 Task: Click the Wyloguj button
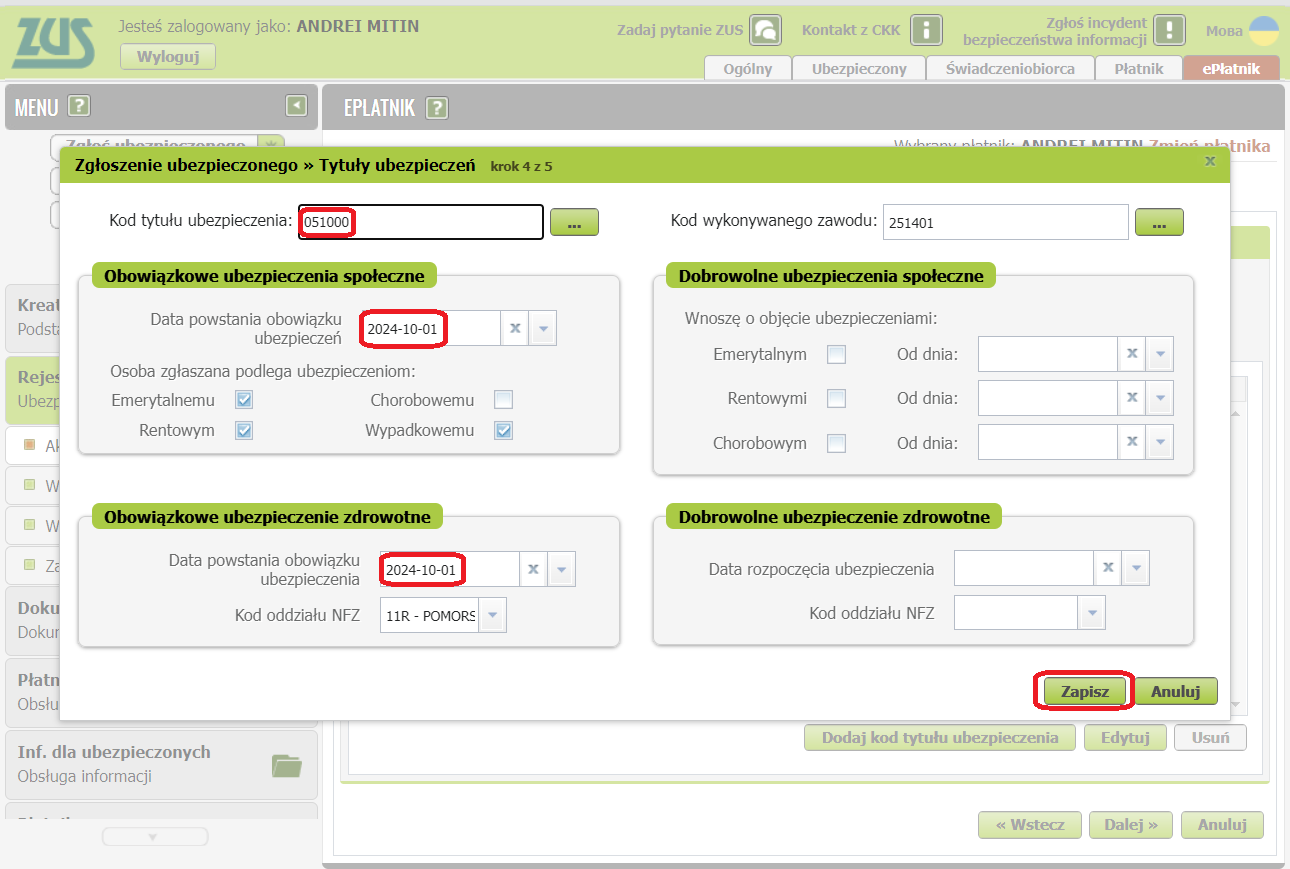pos(167,57)
